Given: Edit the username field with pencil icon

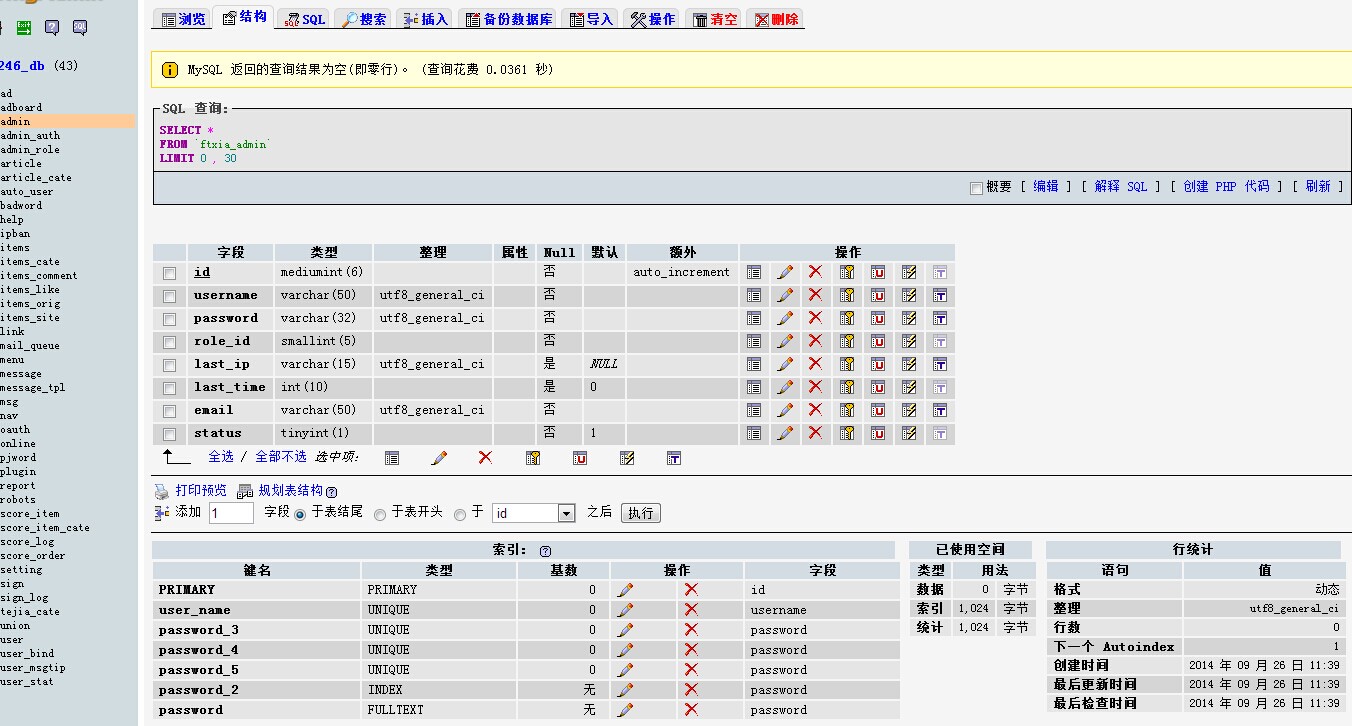Looking at the screenshot, I should point(785,295).
